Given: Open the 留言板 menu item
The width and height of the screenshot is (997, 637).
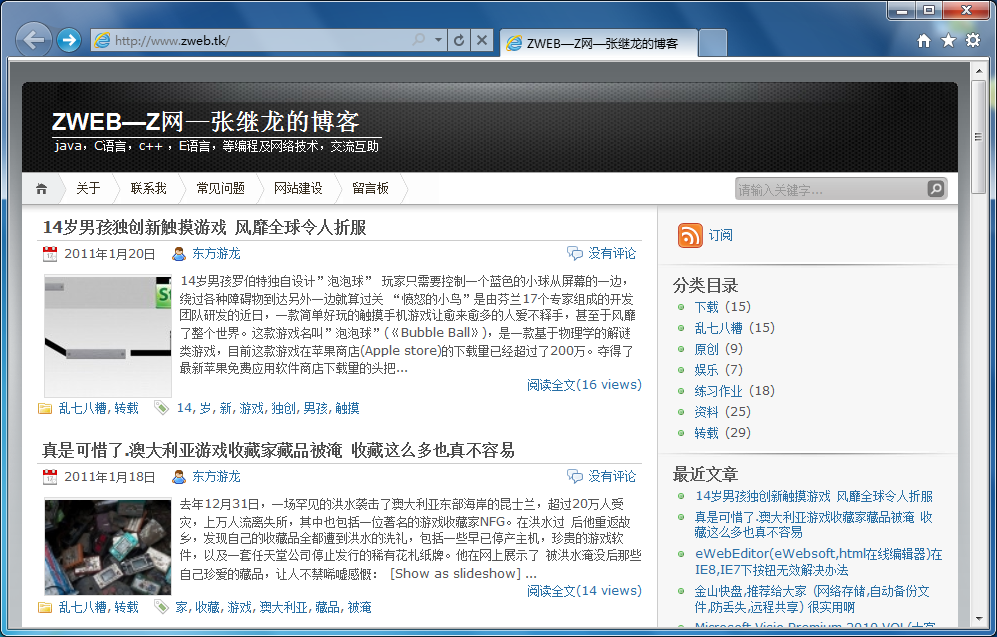Looking at the screenshot, I should (370, 188).
